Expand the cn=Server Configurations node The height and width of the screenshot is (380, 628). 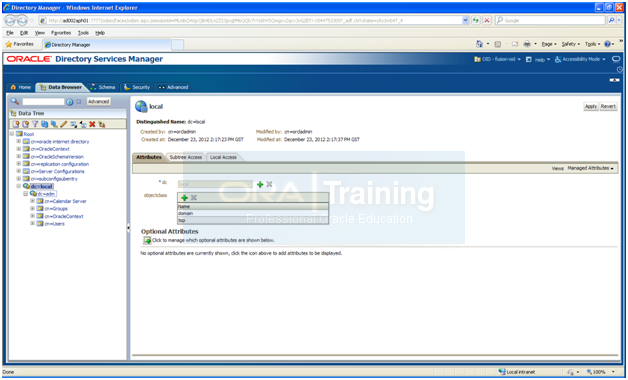click(x=18, y=171)
